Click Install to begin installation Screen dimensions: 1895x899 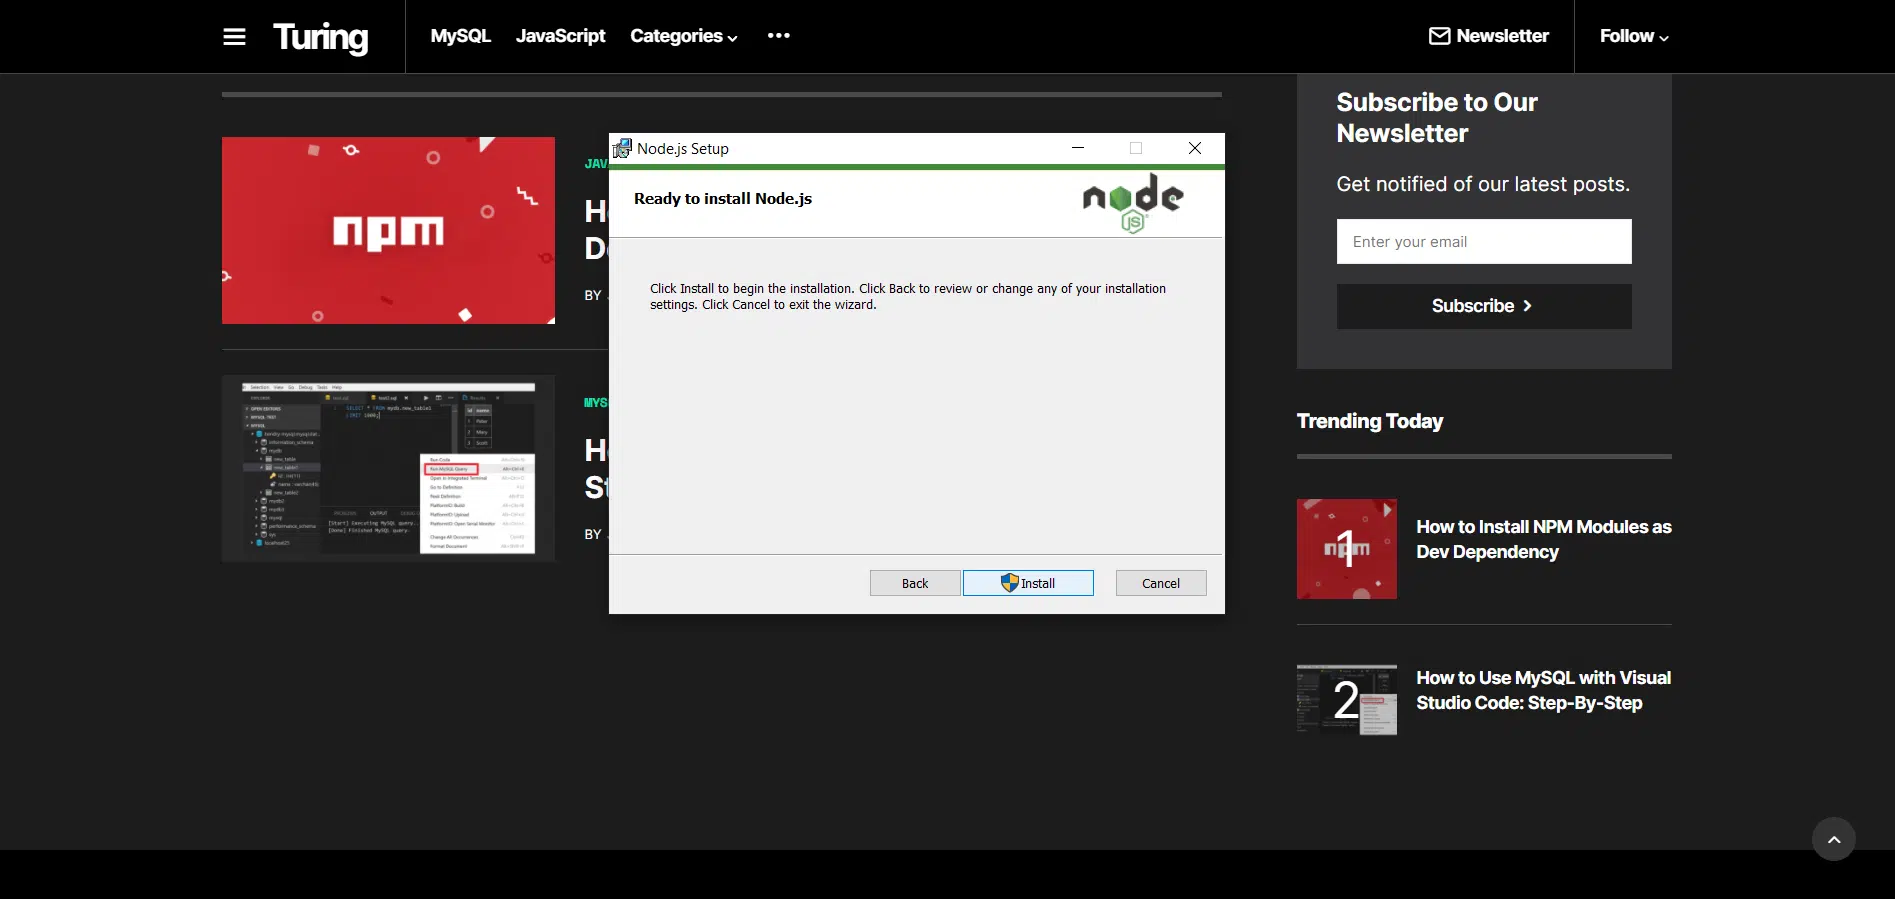point(1028,583)
